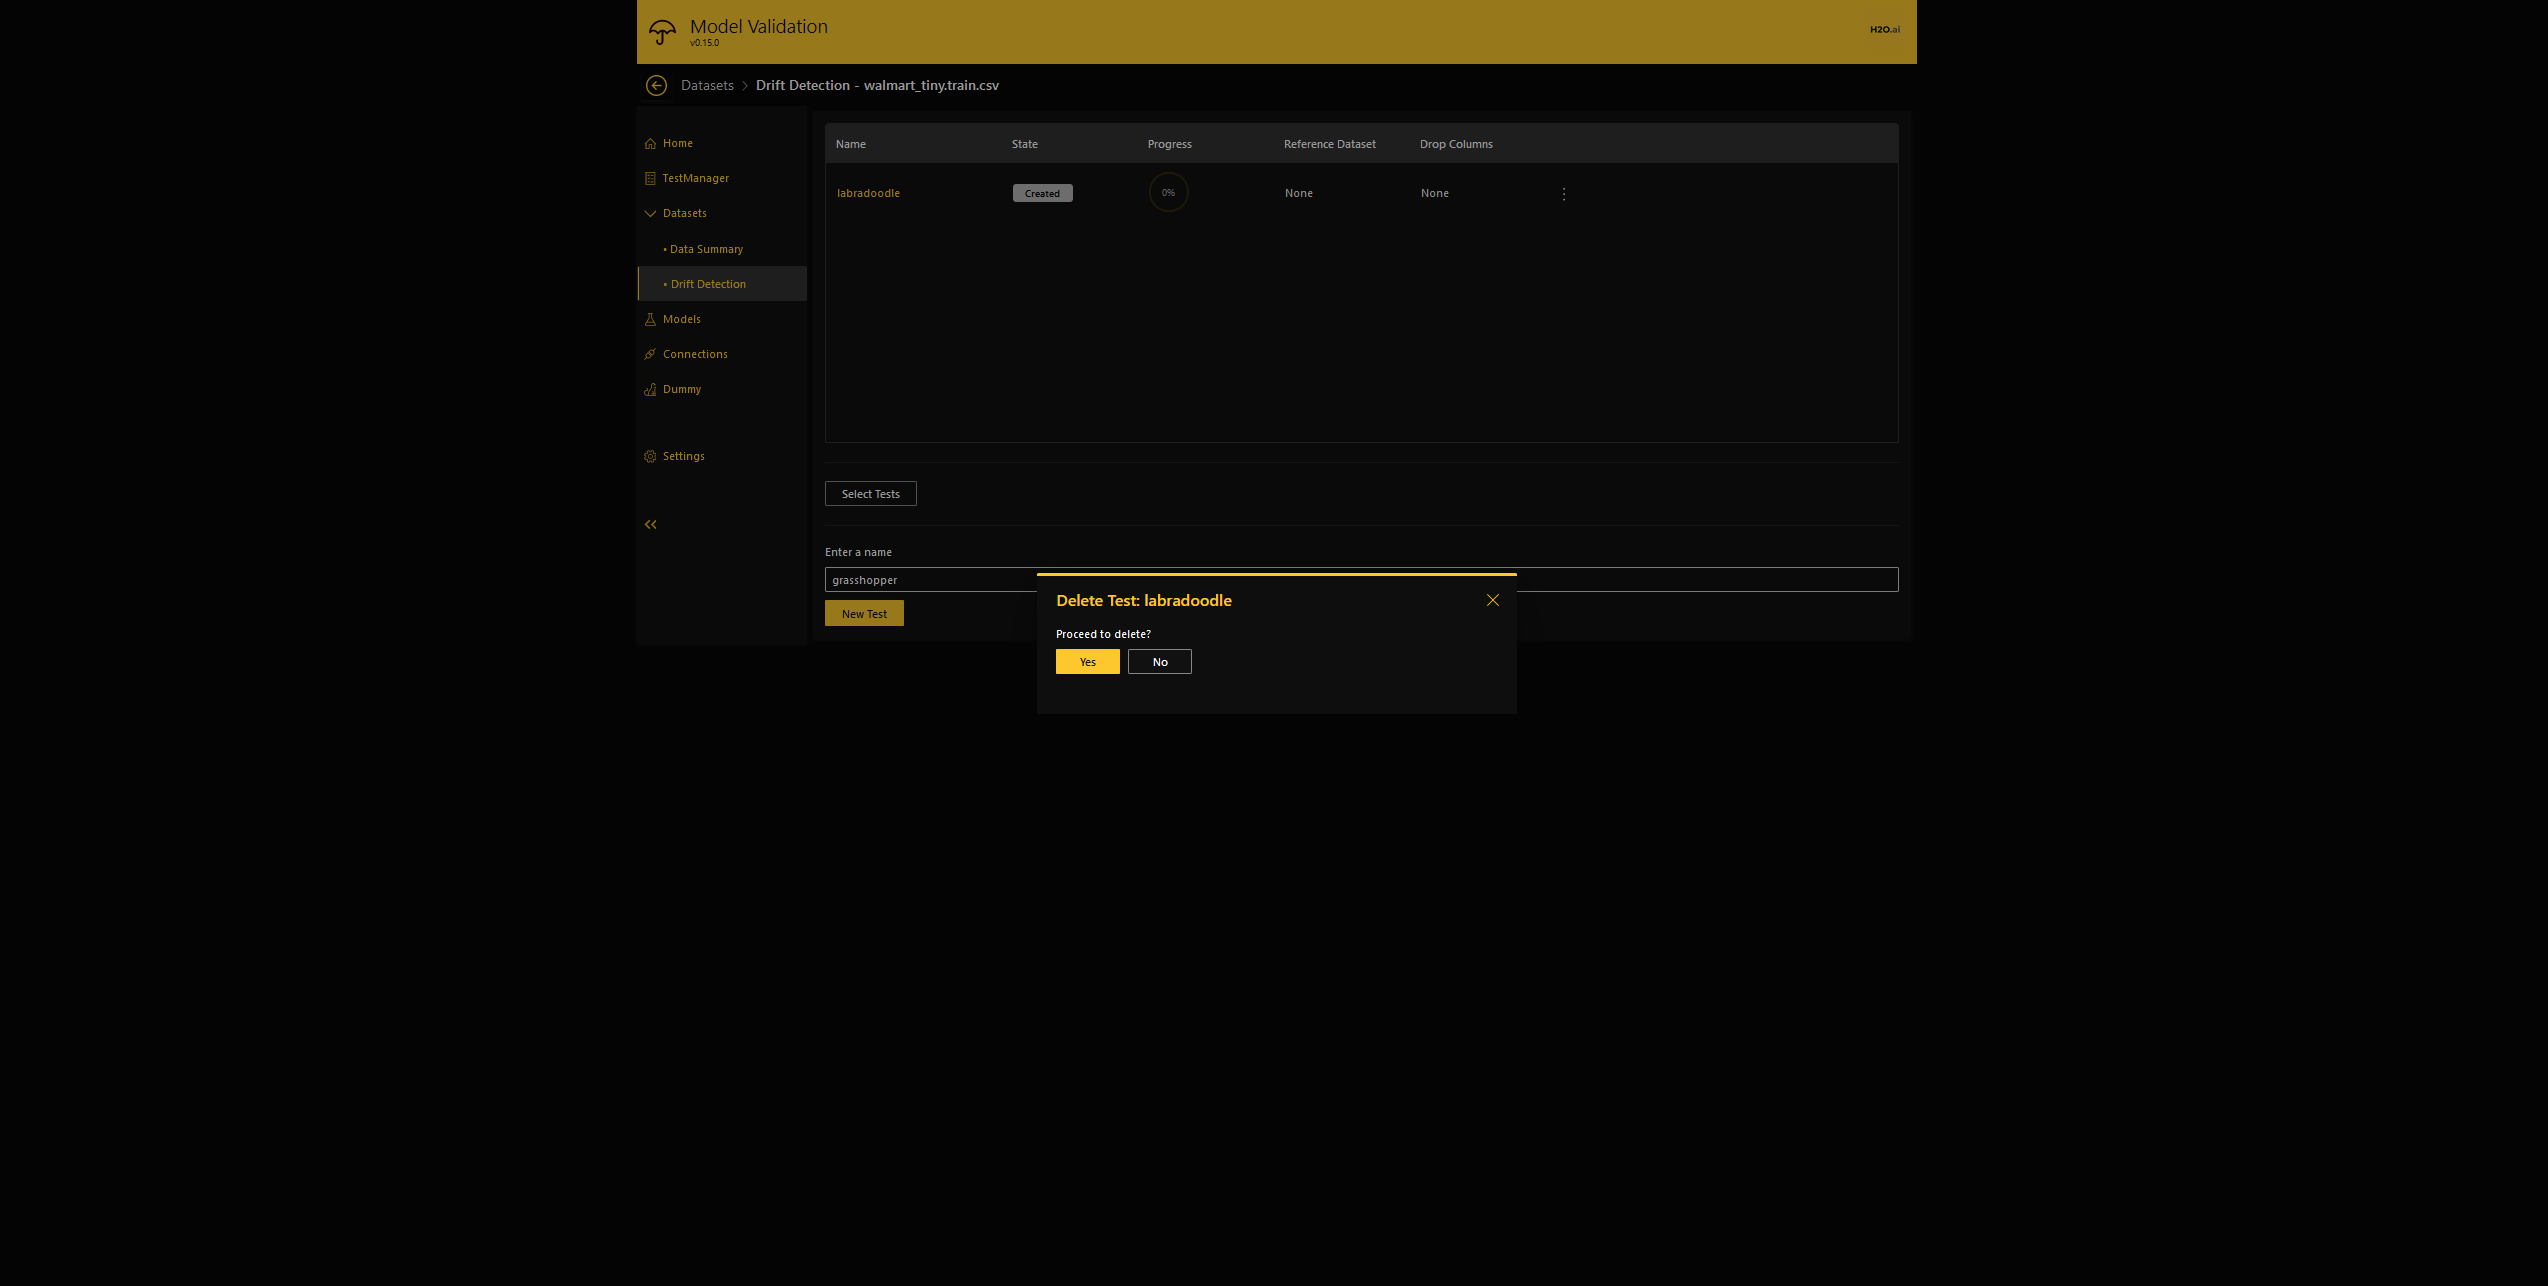Viewport: 2548px width, 1286px height.
Task: Click the grasshopper name input field
Action: (930, 580)
